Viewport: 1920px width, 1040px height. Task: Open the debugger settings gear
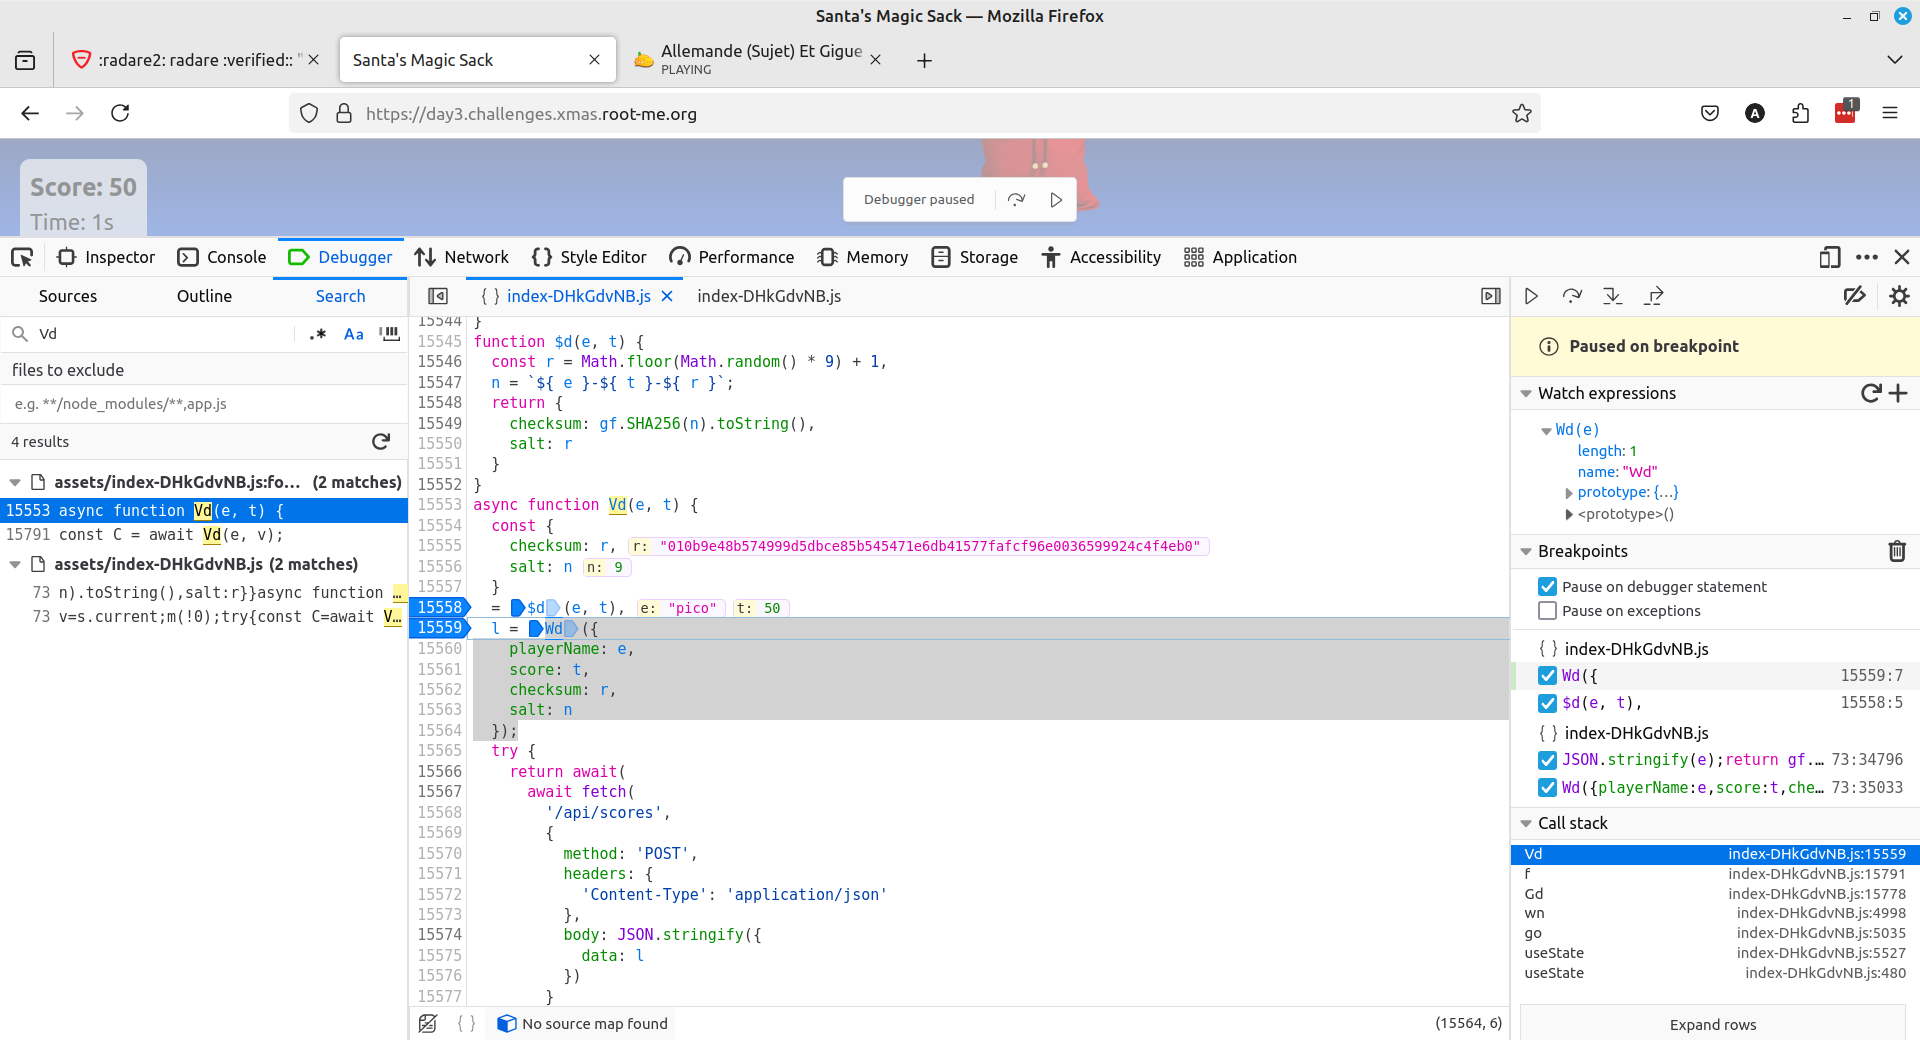click(1898, 296)
